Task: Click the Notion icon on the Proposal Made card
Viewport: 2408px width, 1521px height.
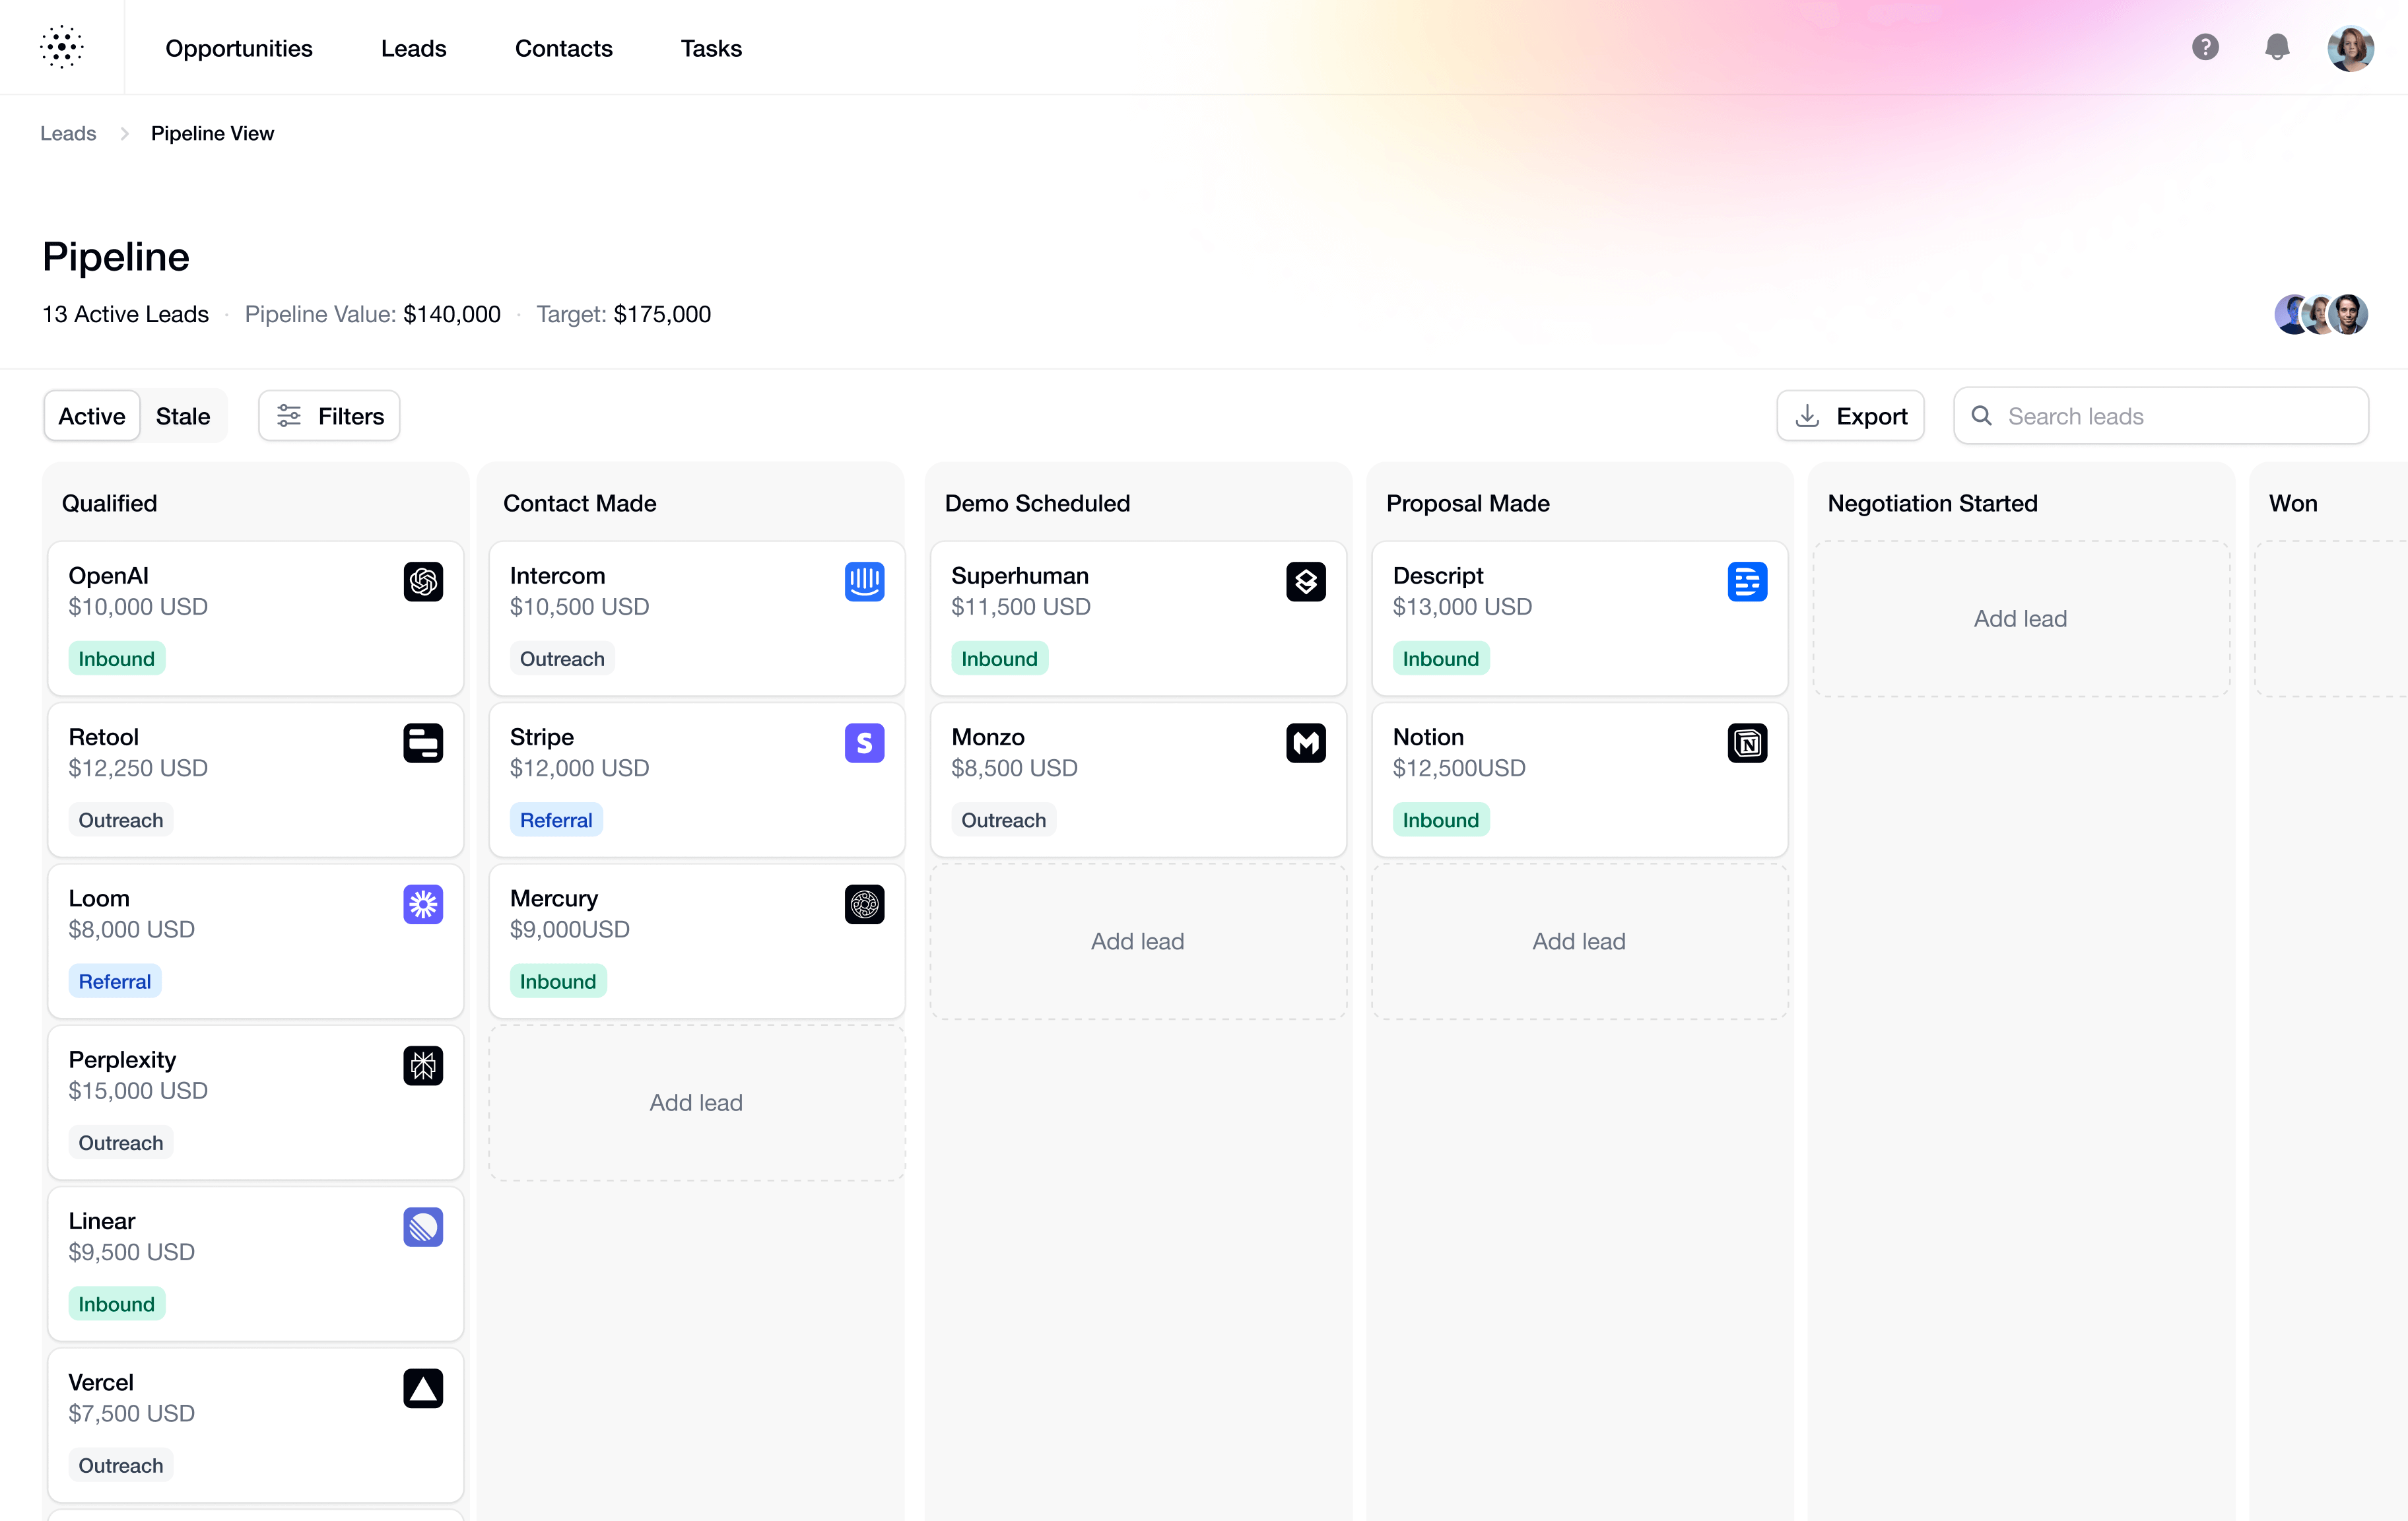Action: [x=1747, y=743]
